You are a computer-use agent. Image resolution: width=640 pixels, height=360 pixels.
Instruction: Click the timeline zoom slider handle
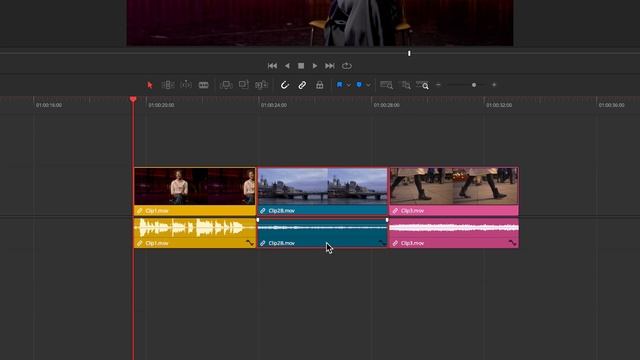click(474, 85)
